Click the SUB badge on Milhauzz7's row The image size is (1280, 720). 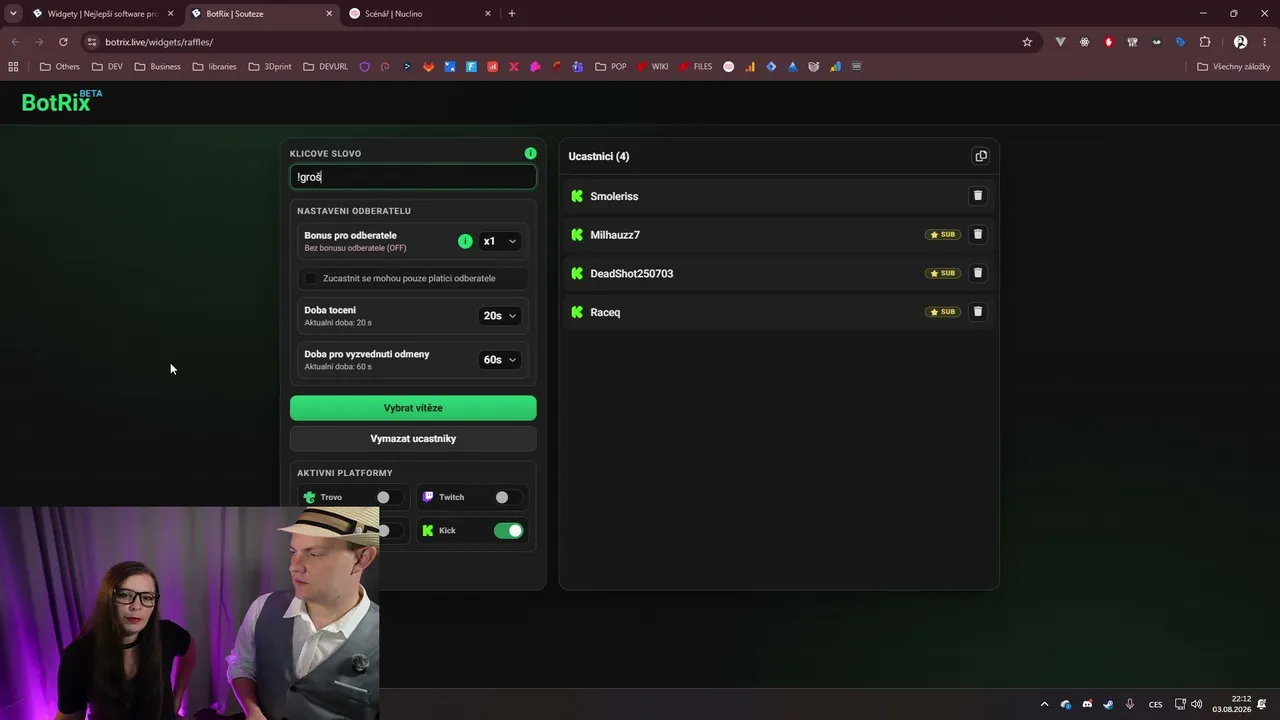tap(943, 235)
